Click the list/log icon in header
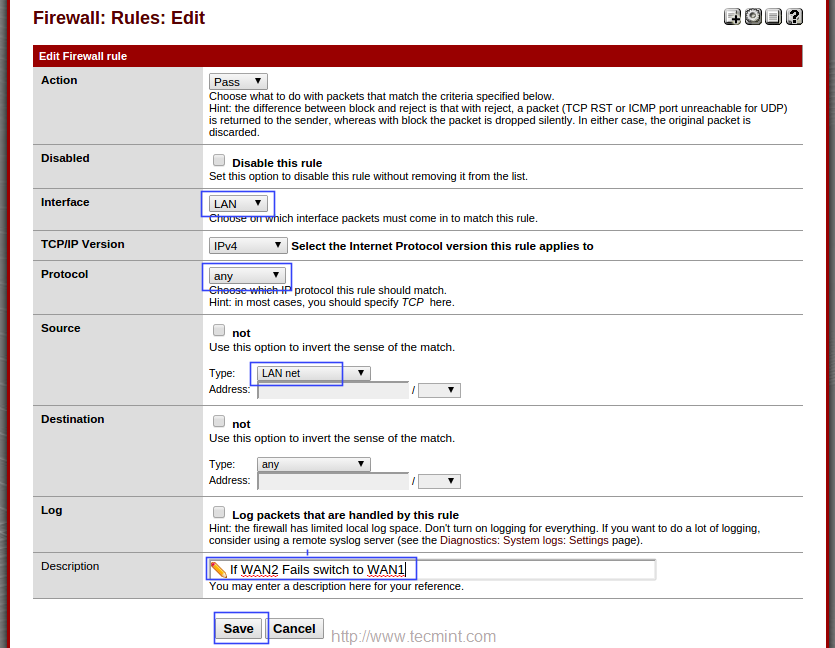Image resolution: width=835 pixels, height=648 pixels. click(773, 16)
